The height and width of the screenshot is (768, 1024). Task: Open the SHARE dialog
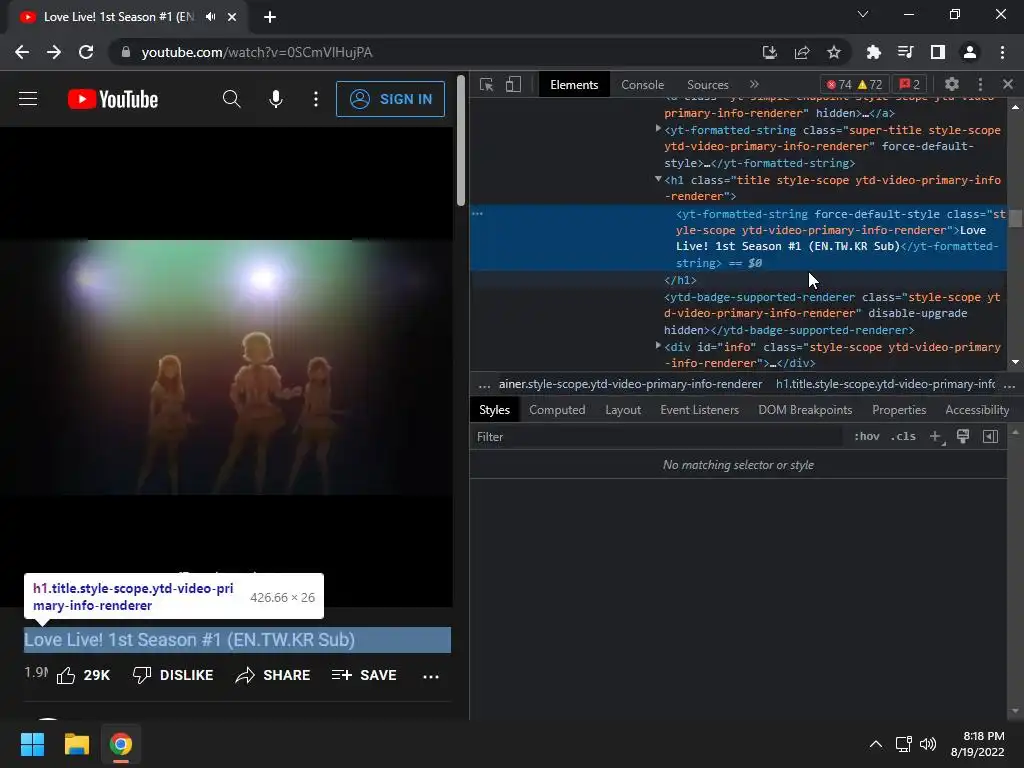273,675
